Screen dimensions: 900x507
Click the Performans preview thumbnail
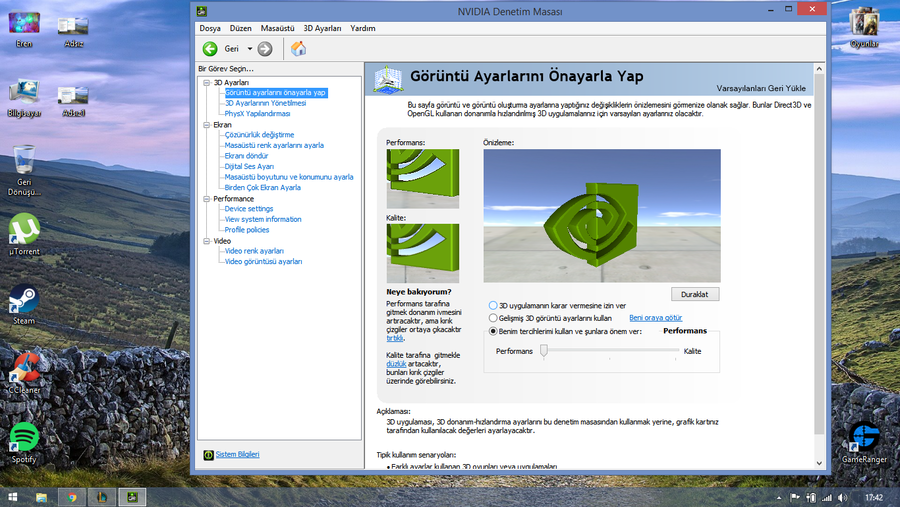422,179
